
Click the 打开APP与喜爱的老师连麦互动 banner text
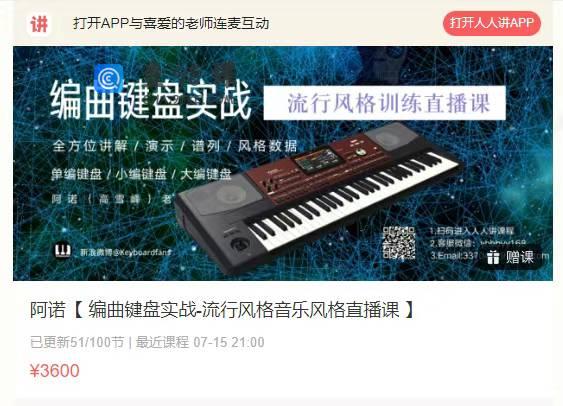[171, 23]
